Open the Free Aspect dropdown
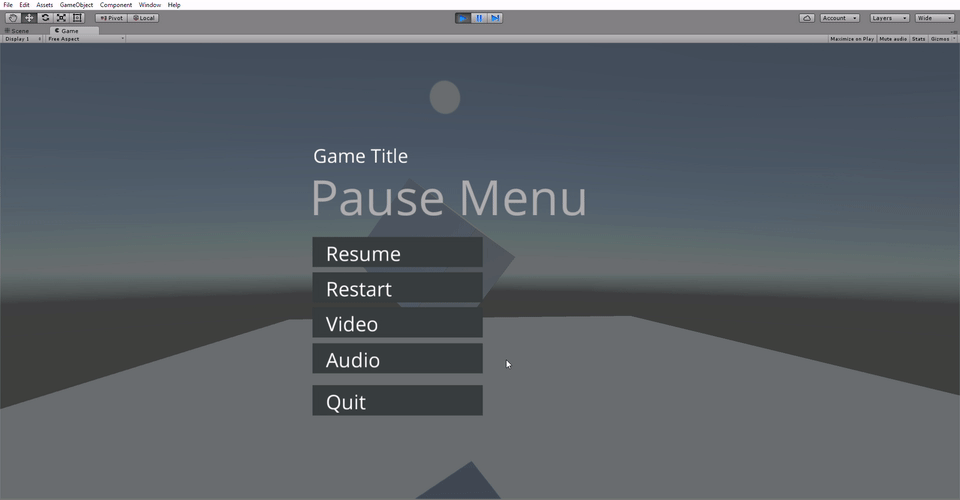 point(86,39)
